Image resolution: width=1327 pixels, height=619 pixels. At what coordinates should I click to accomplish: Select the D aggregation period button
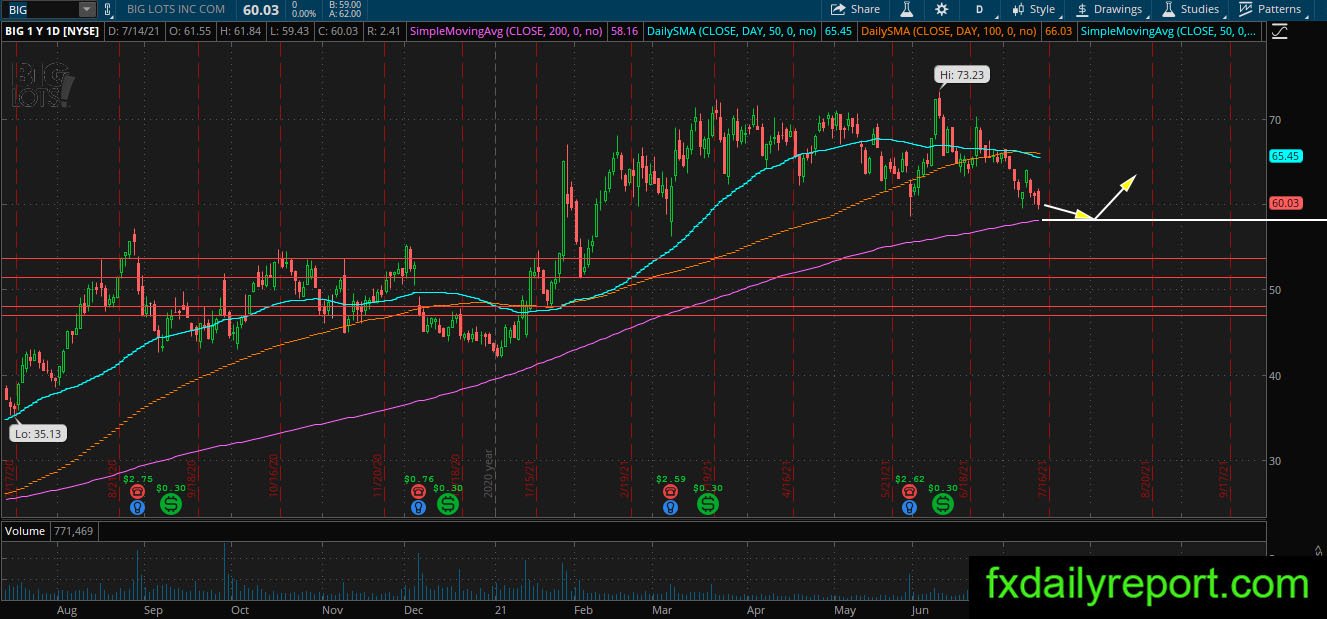979,9
